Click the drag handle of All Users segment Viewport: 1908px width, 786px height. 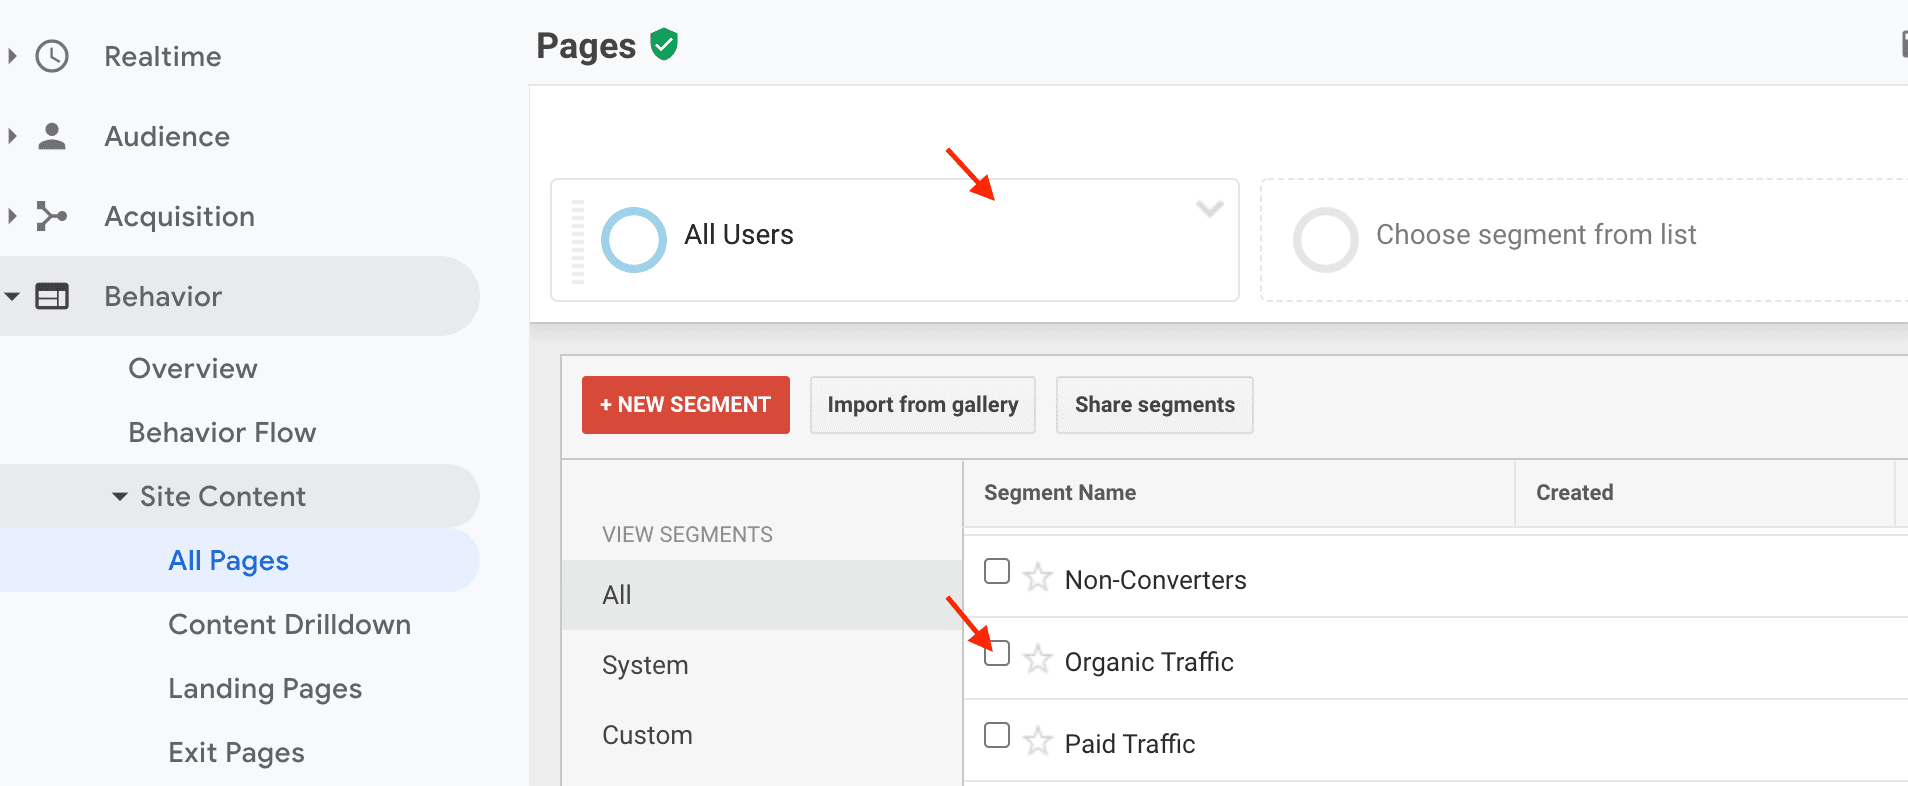[577, 241]
